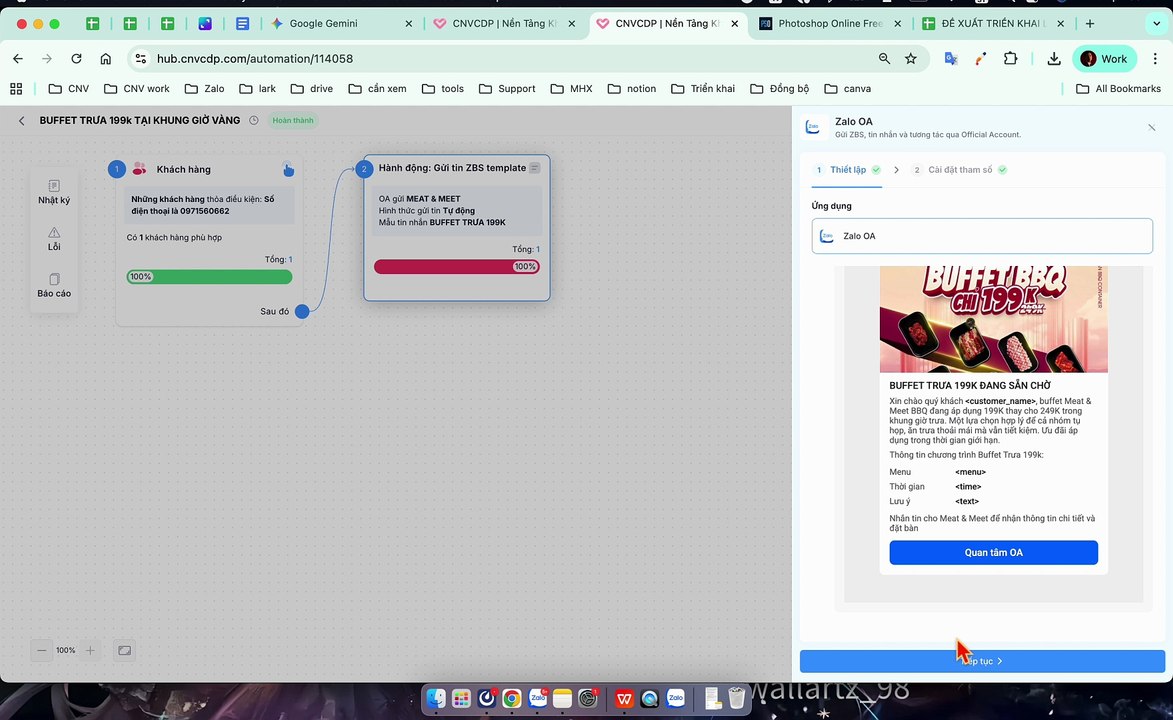
Task: Reload the page in Chrome
Action: point(76,58)
